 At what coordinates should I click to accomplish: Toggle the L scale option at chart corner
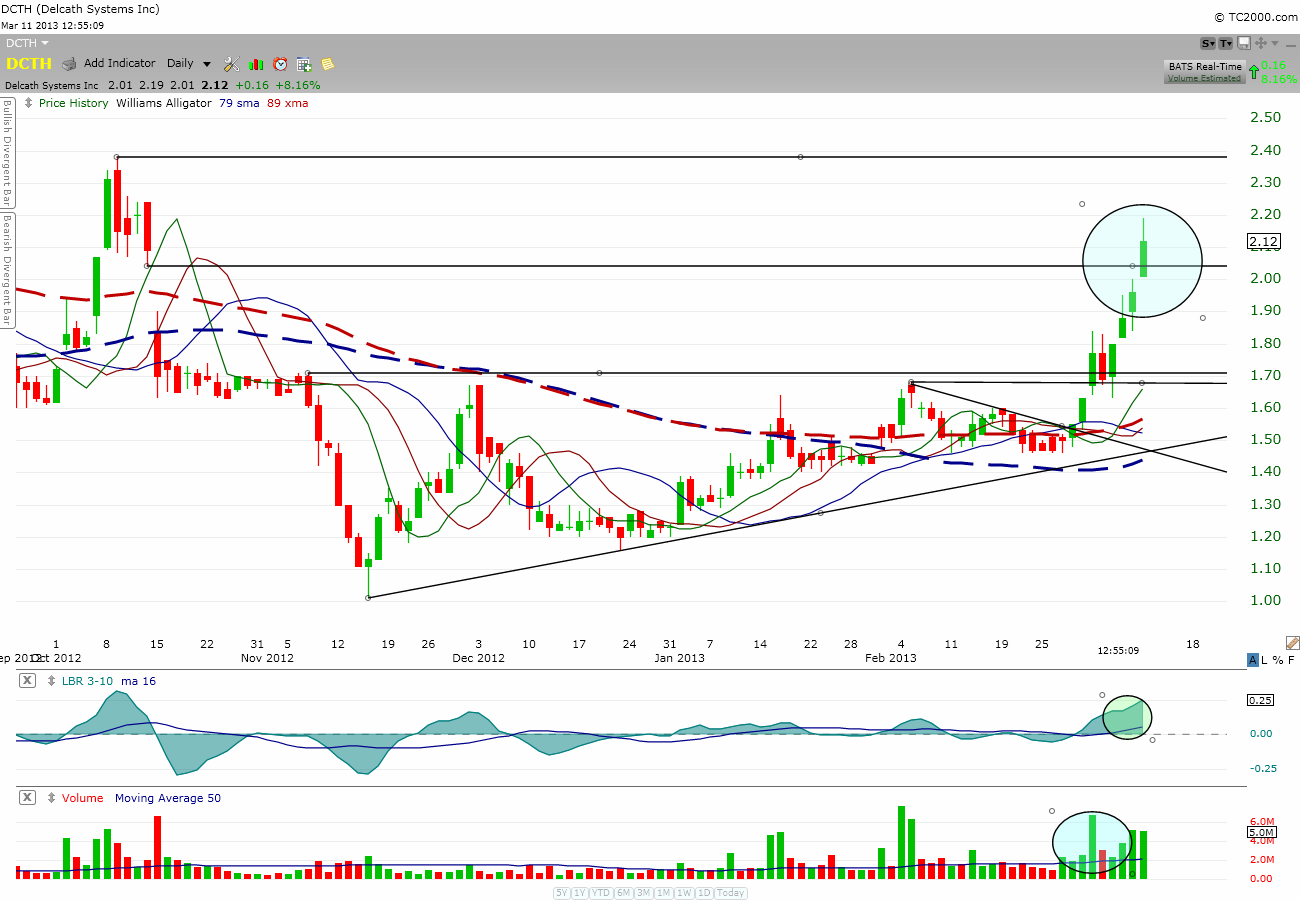click(x=1266, y=660)
